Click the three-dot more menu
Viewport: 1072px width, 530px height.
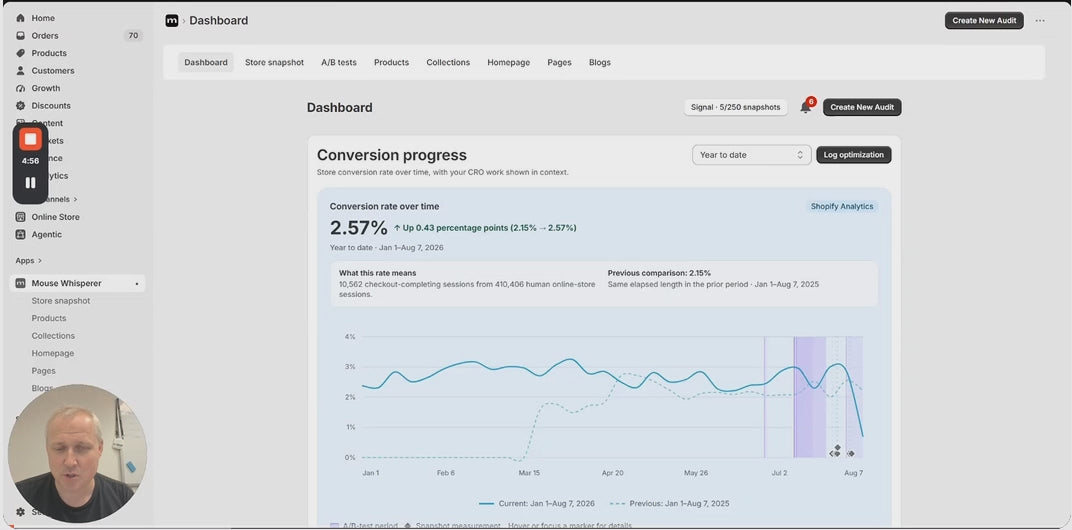pyautogui.click(x=1040, y=21)
